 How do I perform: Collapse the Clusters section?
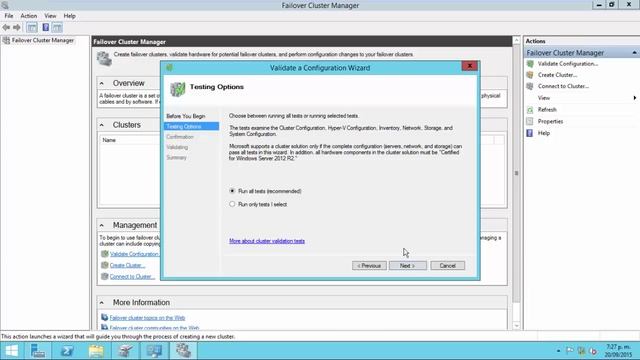point(102,125)
